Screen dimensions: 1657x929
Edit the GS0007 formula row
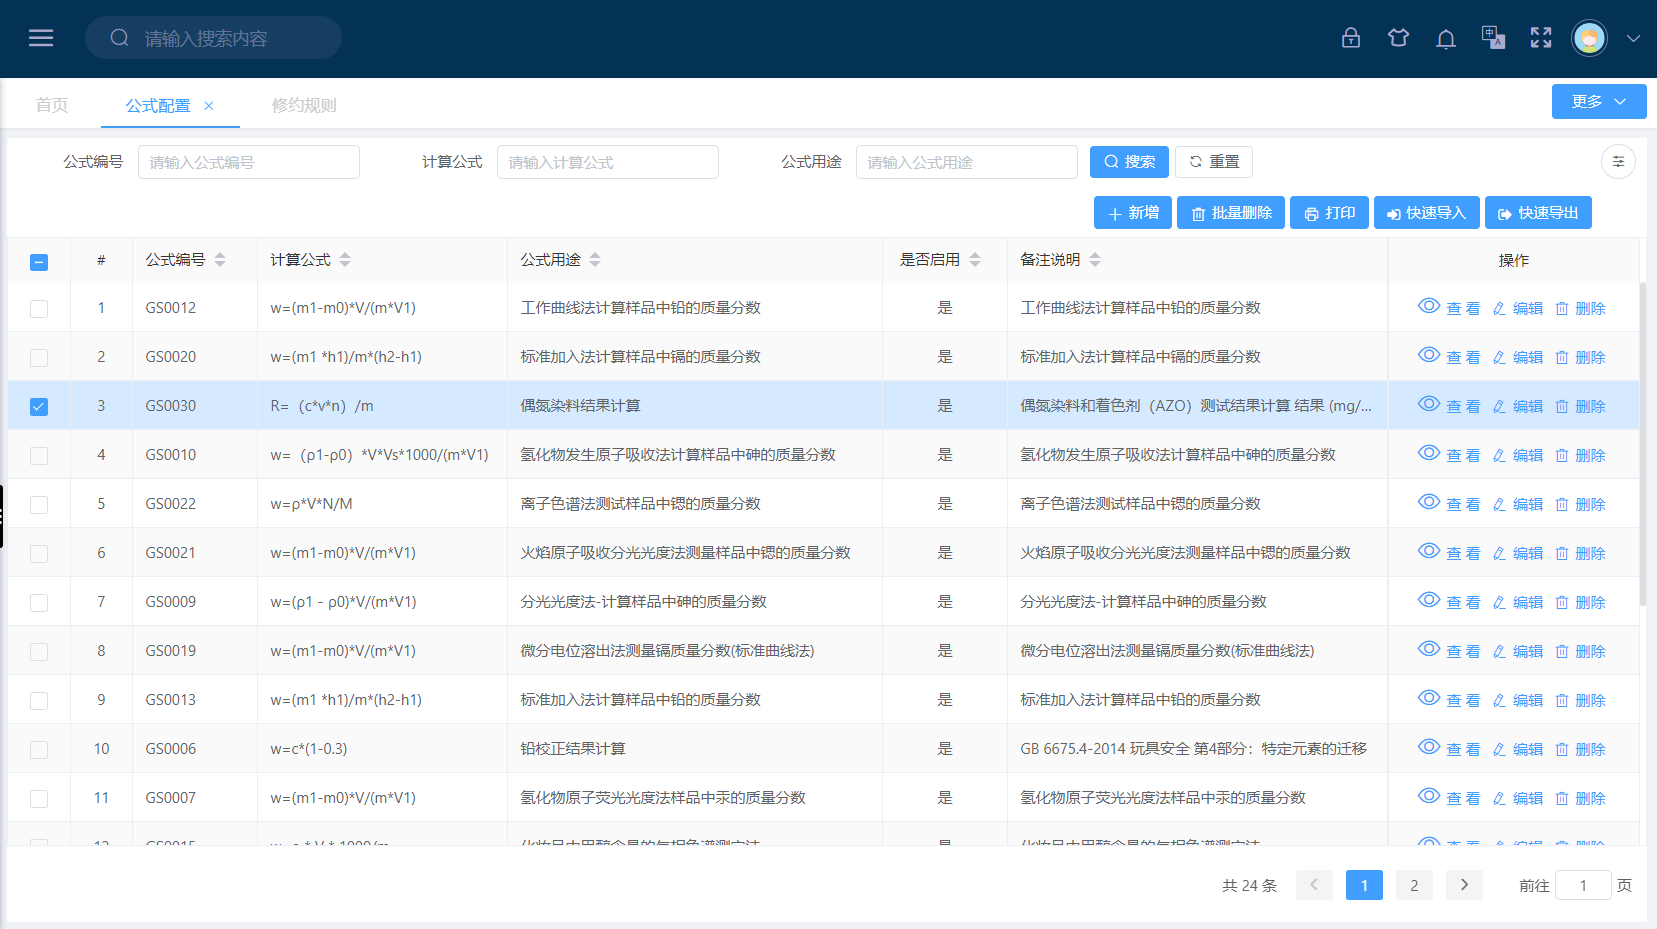(x=1518, y=798)
